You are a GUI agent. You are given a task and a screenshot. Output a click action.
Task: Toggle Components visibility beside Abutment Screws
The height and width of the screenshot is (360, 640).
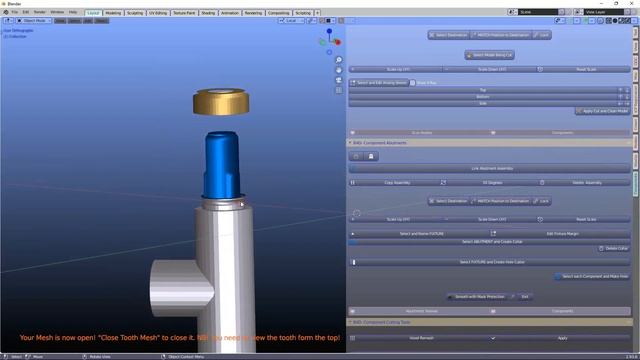click(560, 311)
